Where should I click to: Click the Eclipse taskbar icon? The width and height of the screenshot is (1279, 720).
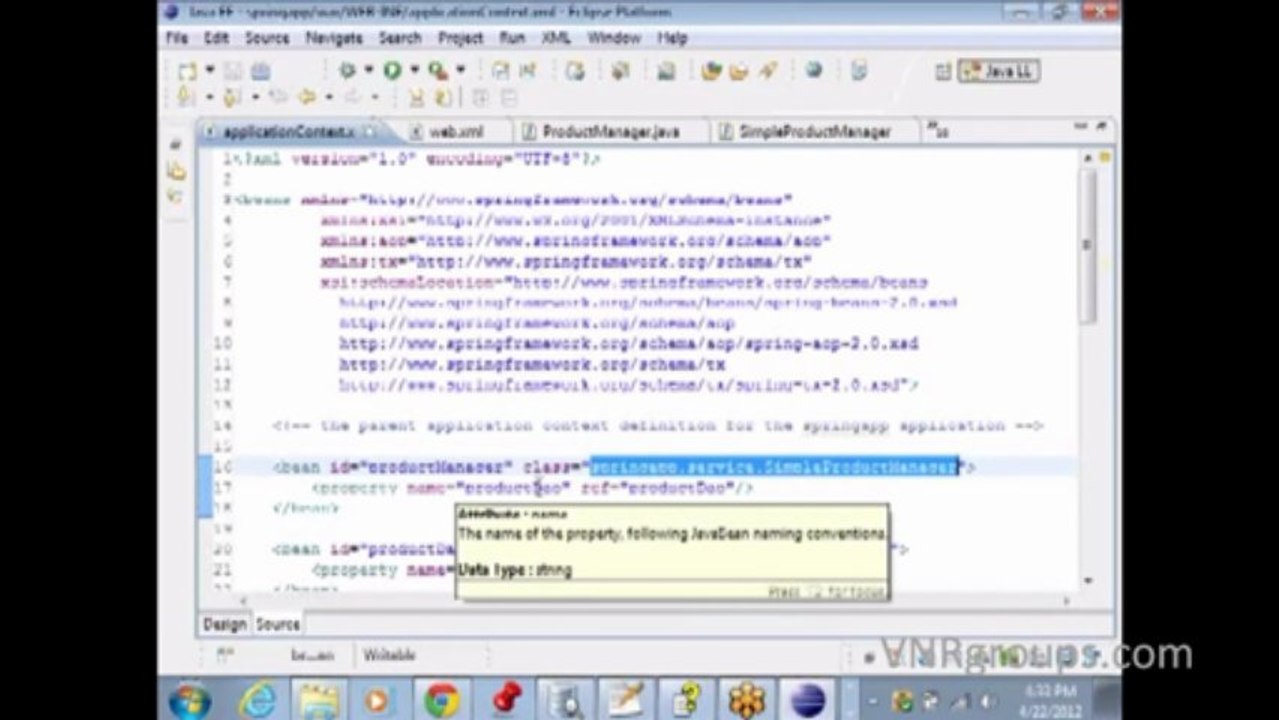point(806,700)
